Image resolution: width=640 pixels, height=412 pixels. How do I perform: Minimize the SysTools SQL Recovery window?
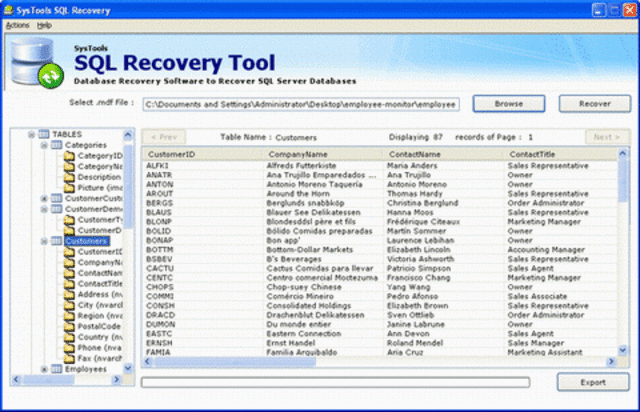click(599, 10)
